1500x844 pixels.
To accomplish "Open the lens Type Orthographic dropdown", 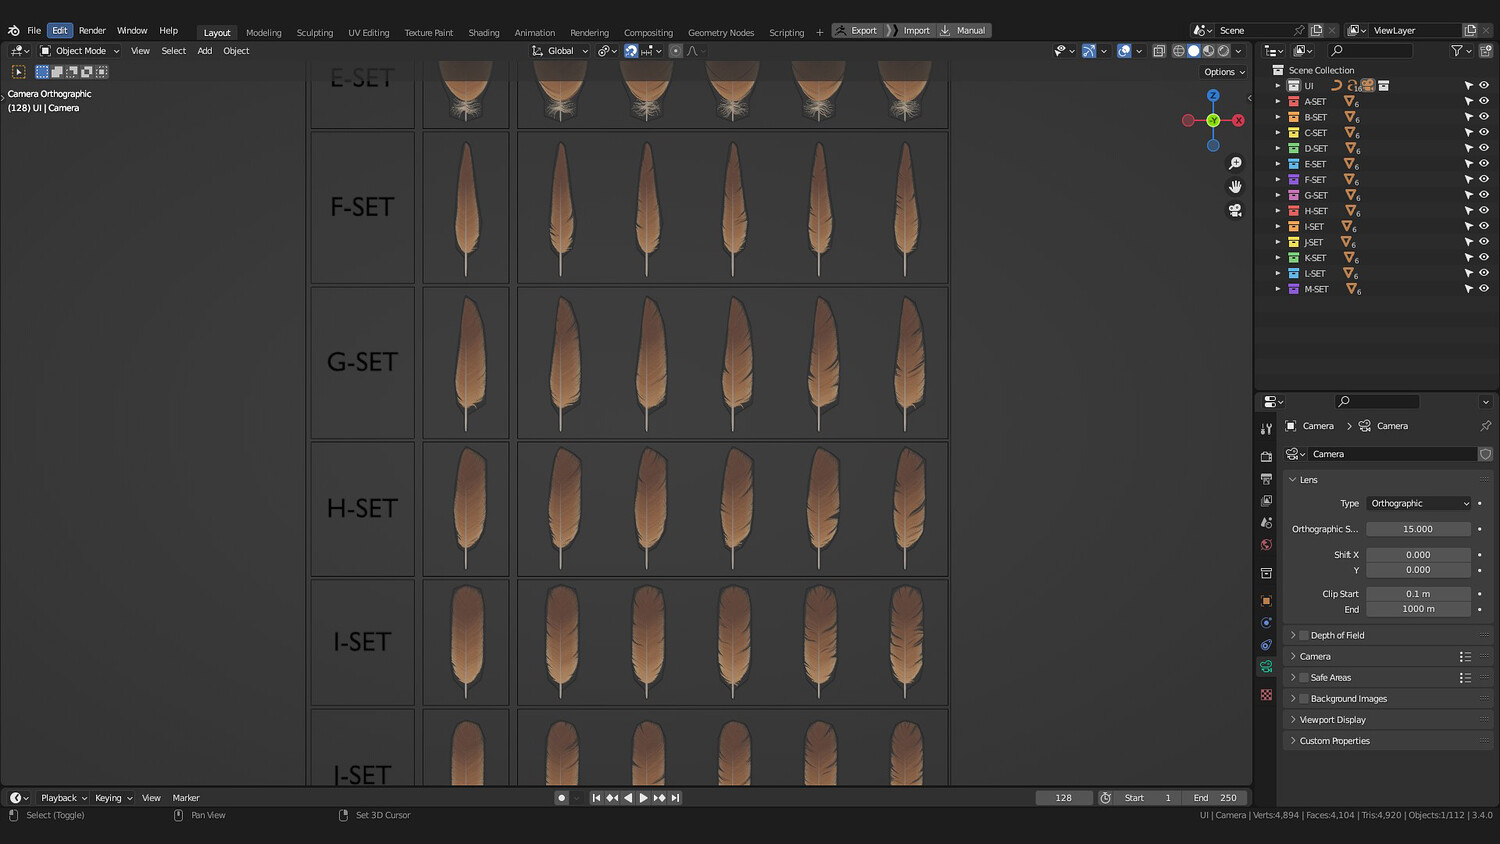I will [x=1420, y=504].
